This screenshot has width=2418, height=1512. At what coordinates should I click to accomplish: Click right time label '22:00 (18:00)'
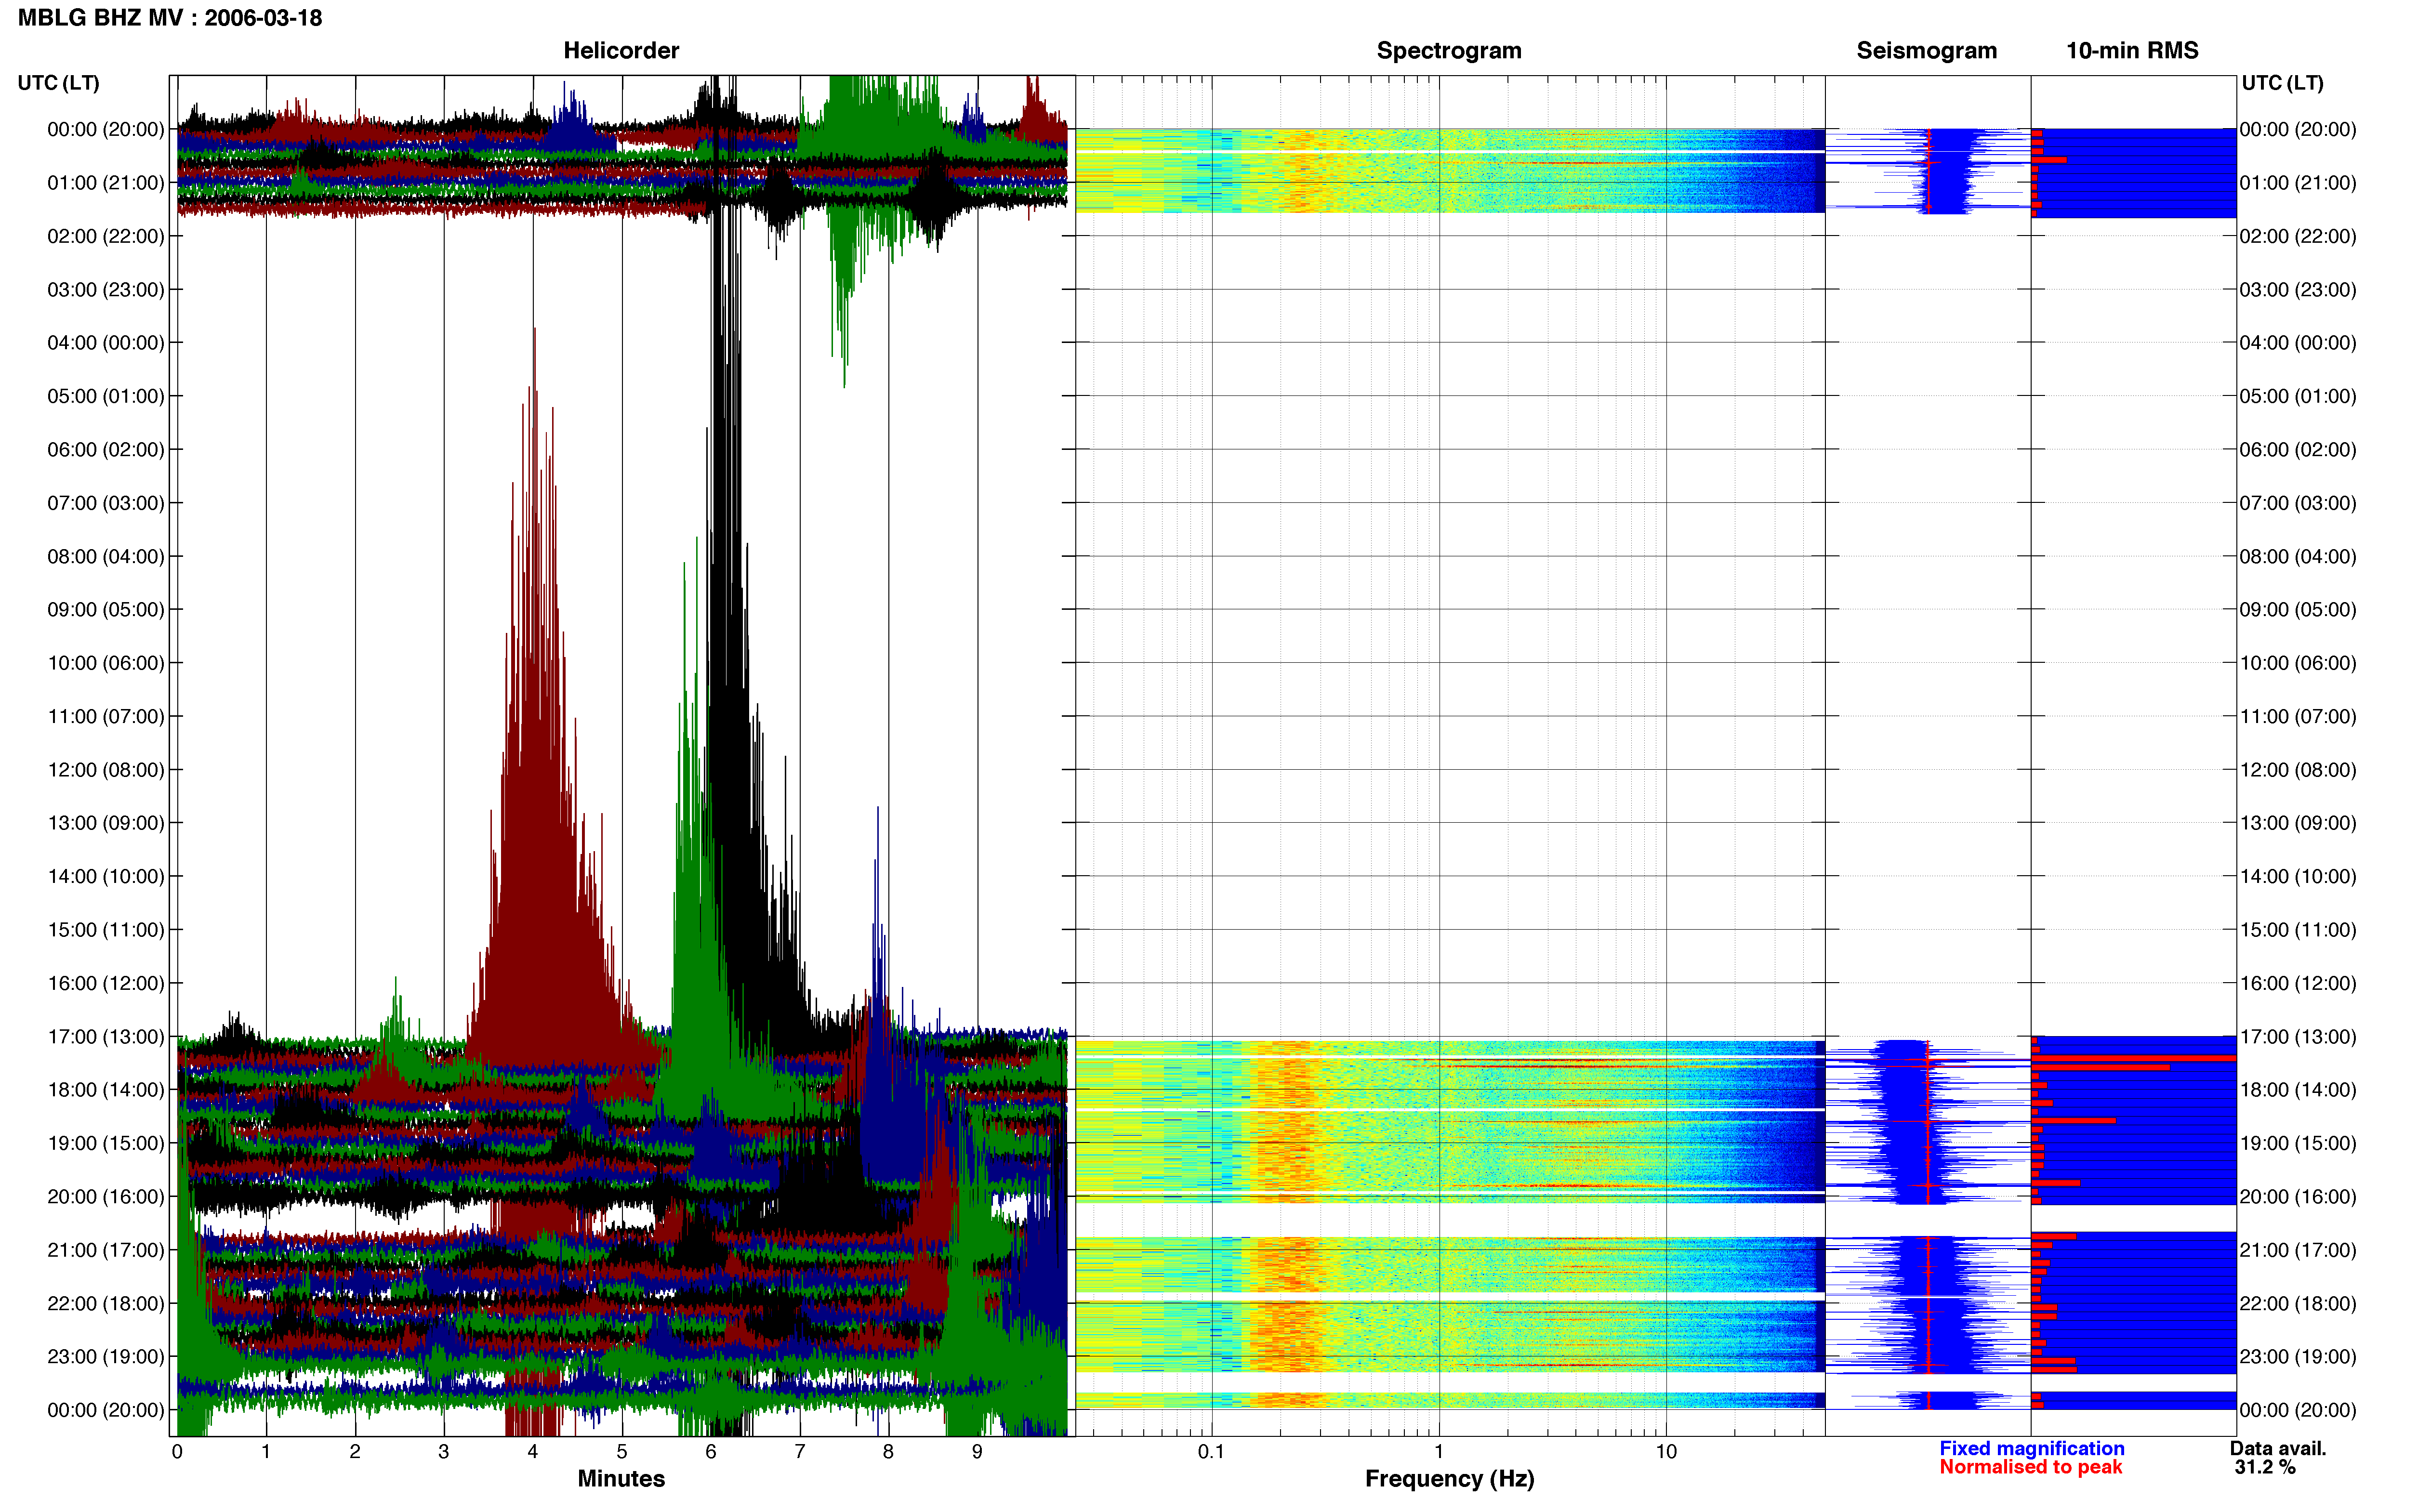coord(2298,1303)
